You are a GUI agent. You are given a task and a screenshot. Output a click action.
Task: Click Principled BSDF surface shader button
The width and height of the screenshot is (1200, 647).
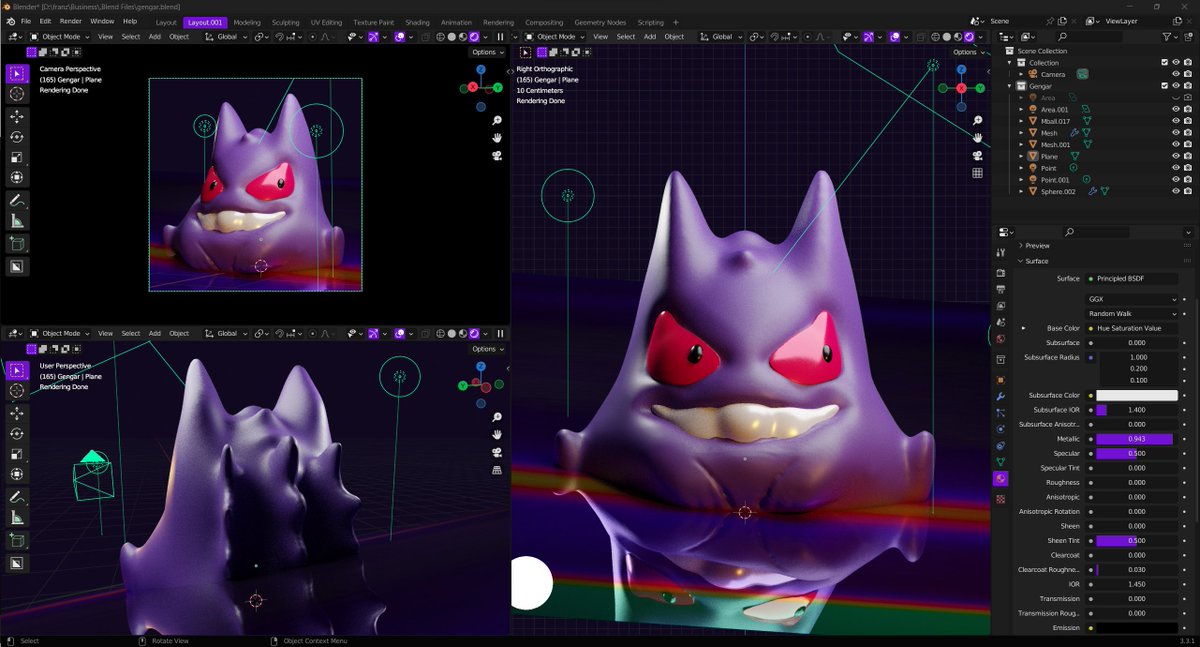pyautogui.click(x=1133, y=278)
